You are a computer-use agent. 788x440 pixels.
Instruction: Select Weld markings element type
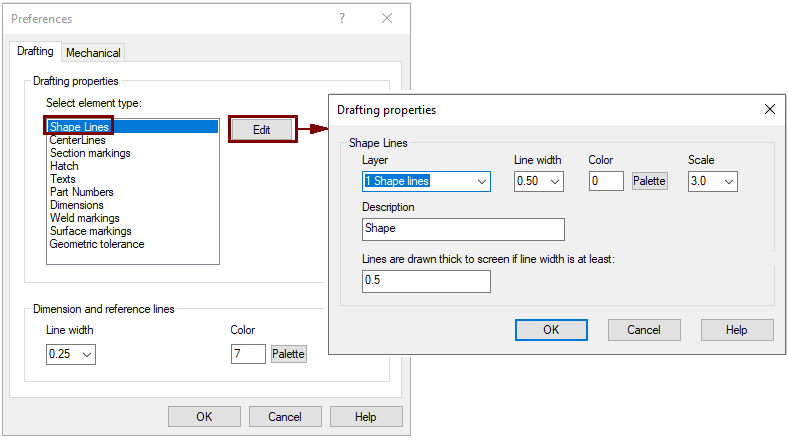tap(85, 218)
